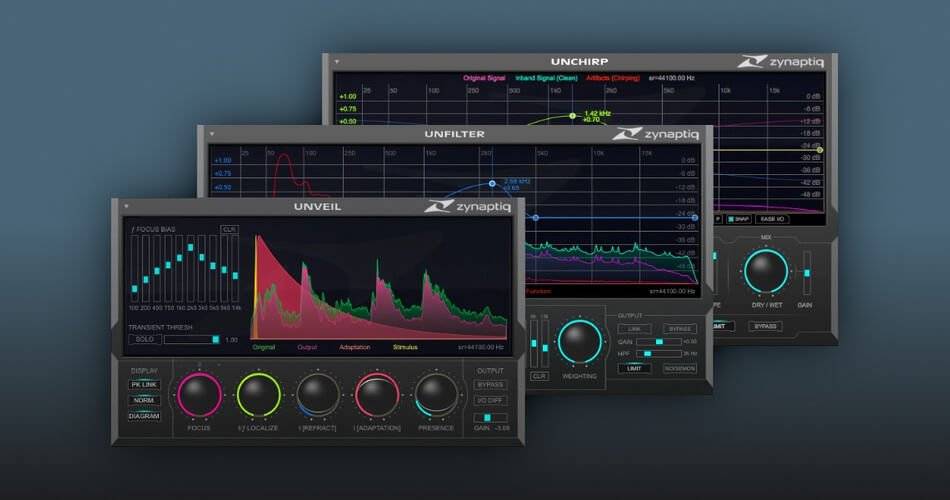Toggle BYPASS in UNCHIRP
This screenshot has height=500, width=950.
(x=765, y=326)
